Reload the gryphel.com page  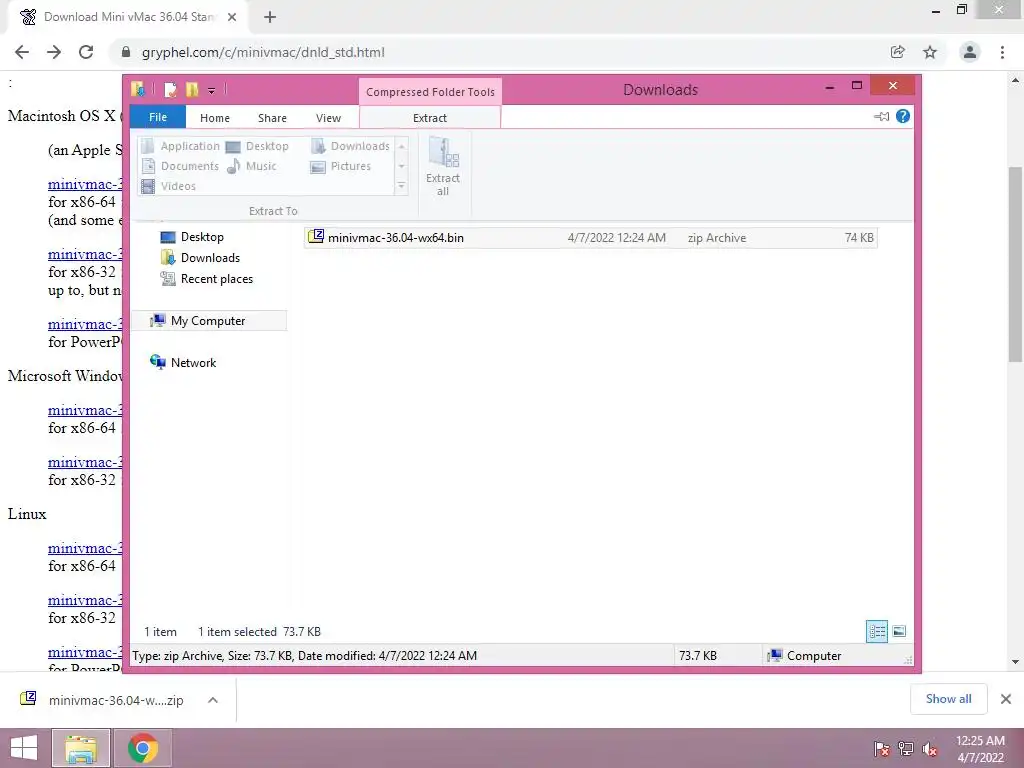[86, 52]
